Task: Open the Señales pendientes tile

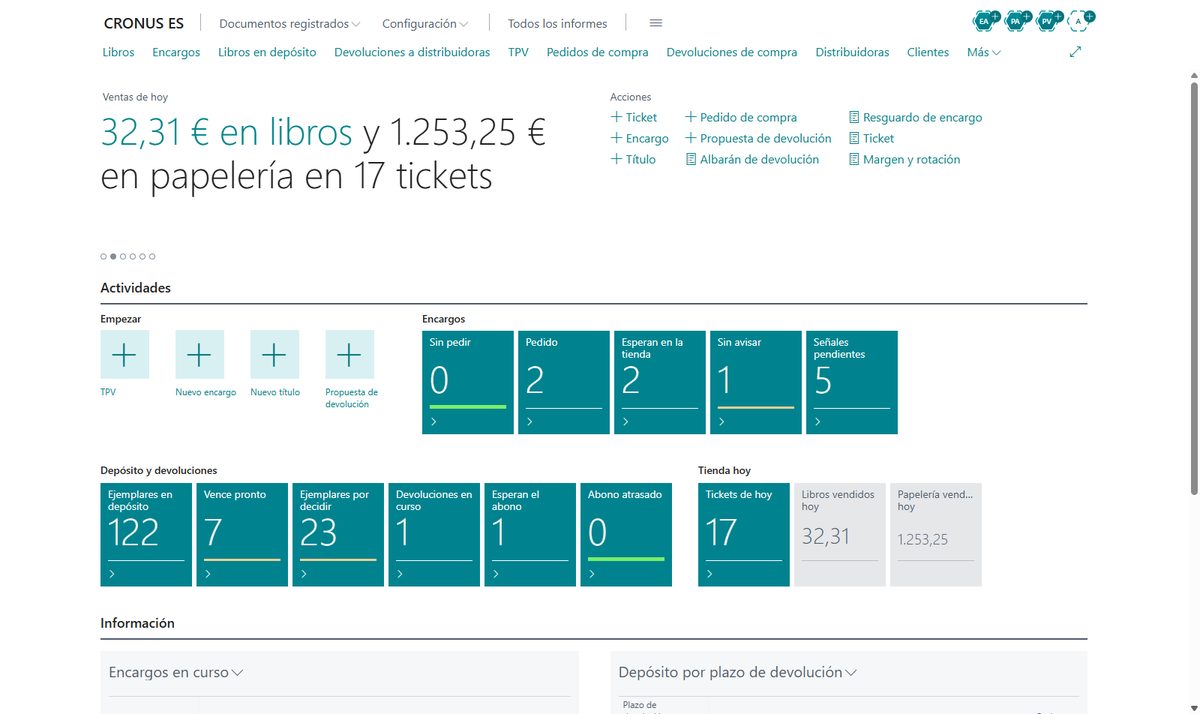Action: click(852, 382)
